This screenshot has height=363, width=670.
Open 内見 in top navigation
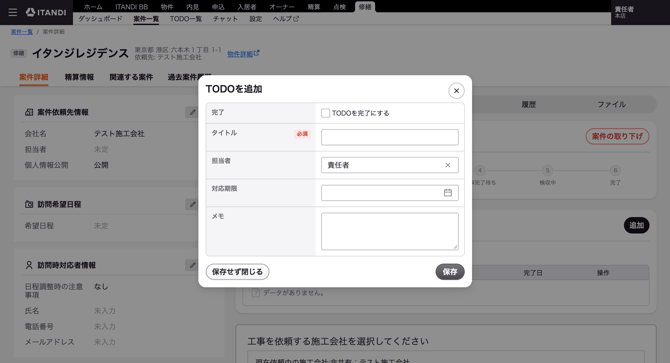(x=193, y=7)
